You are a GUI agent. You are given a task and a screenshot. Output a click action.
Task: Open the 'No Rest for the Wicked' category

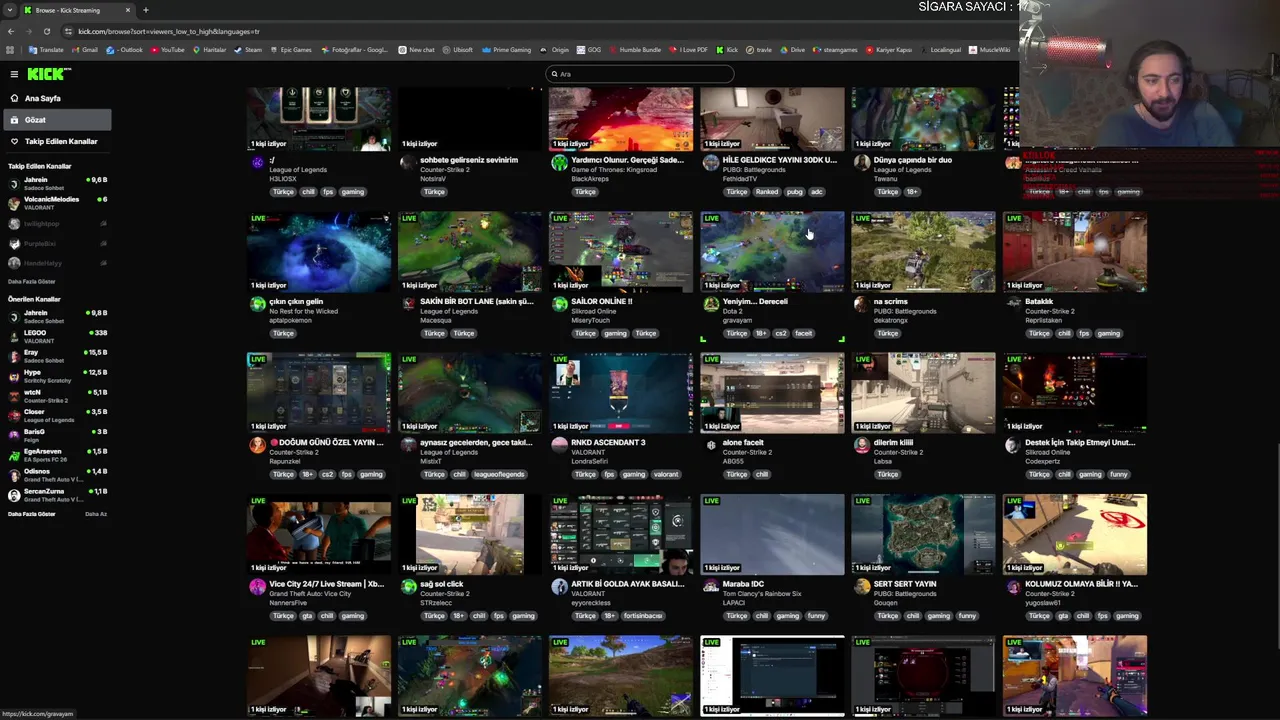pyautogui.click(x=304, y=311)
